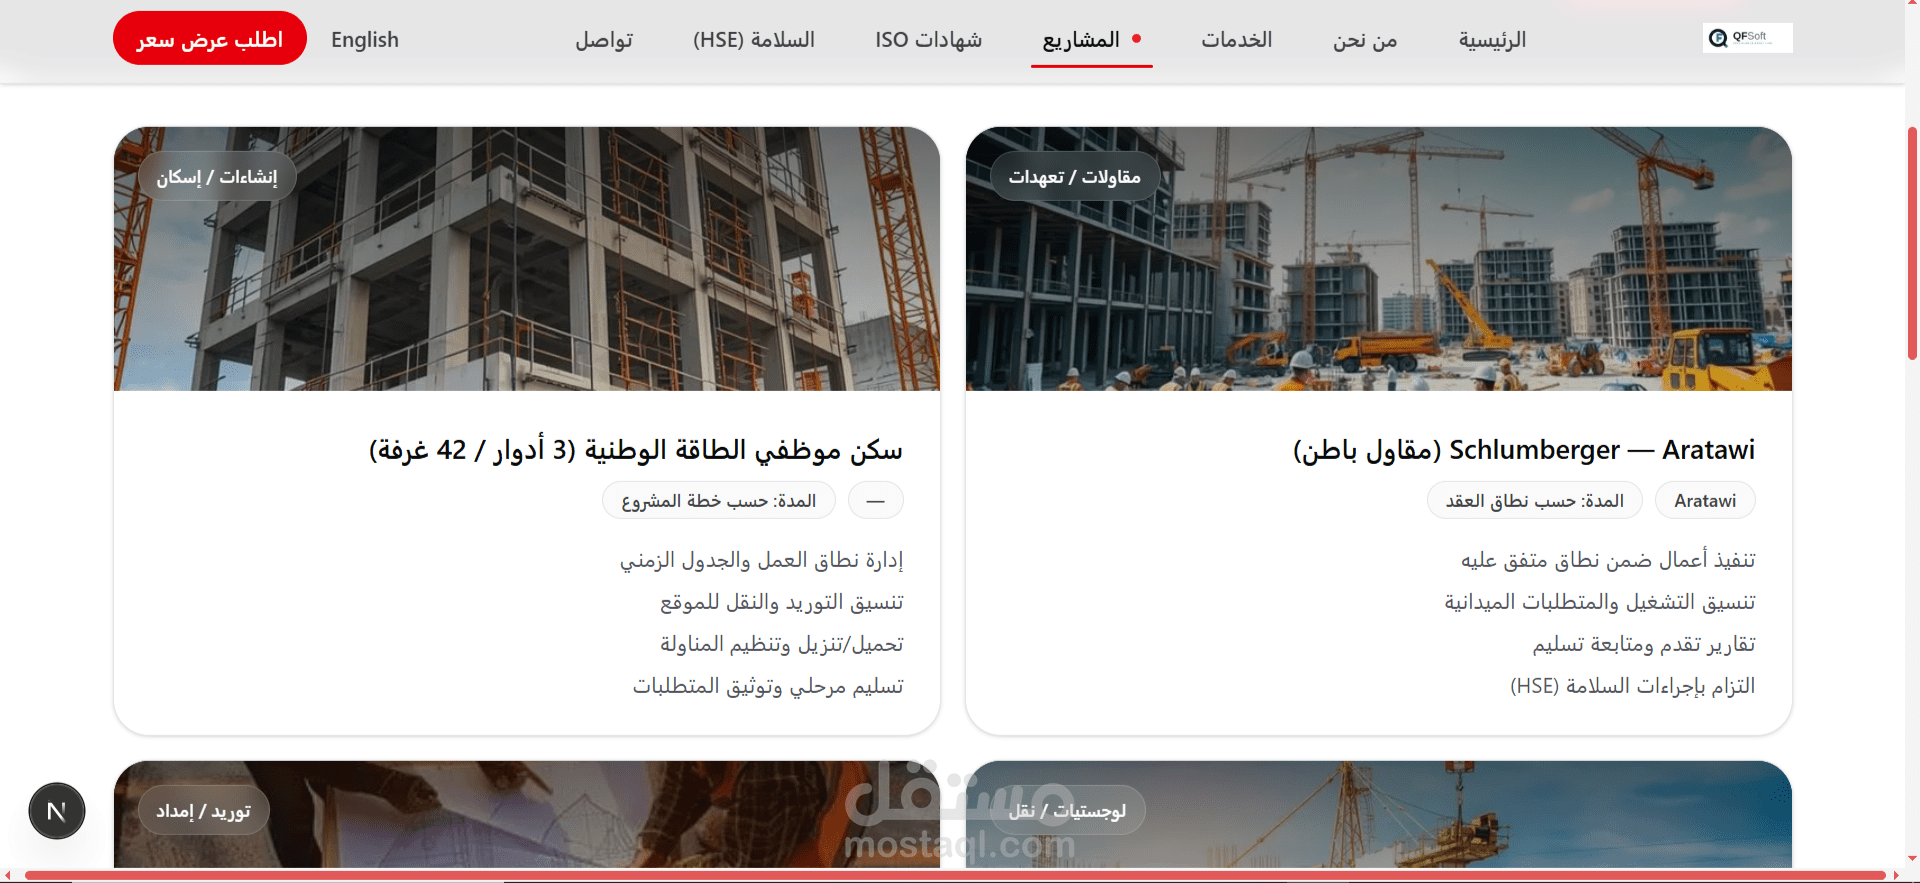Open the تواصل contact page
Viewport: 1920px width, 883px height.
coord(604,40)
